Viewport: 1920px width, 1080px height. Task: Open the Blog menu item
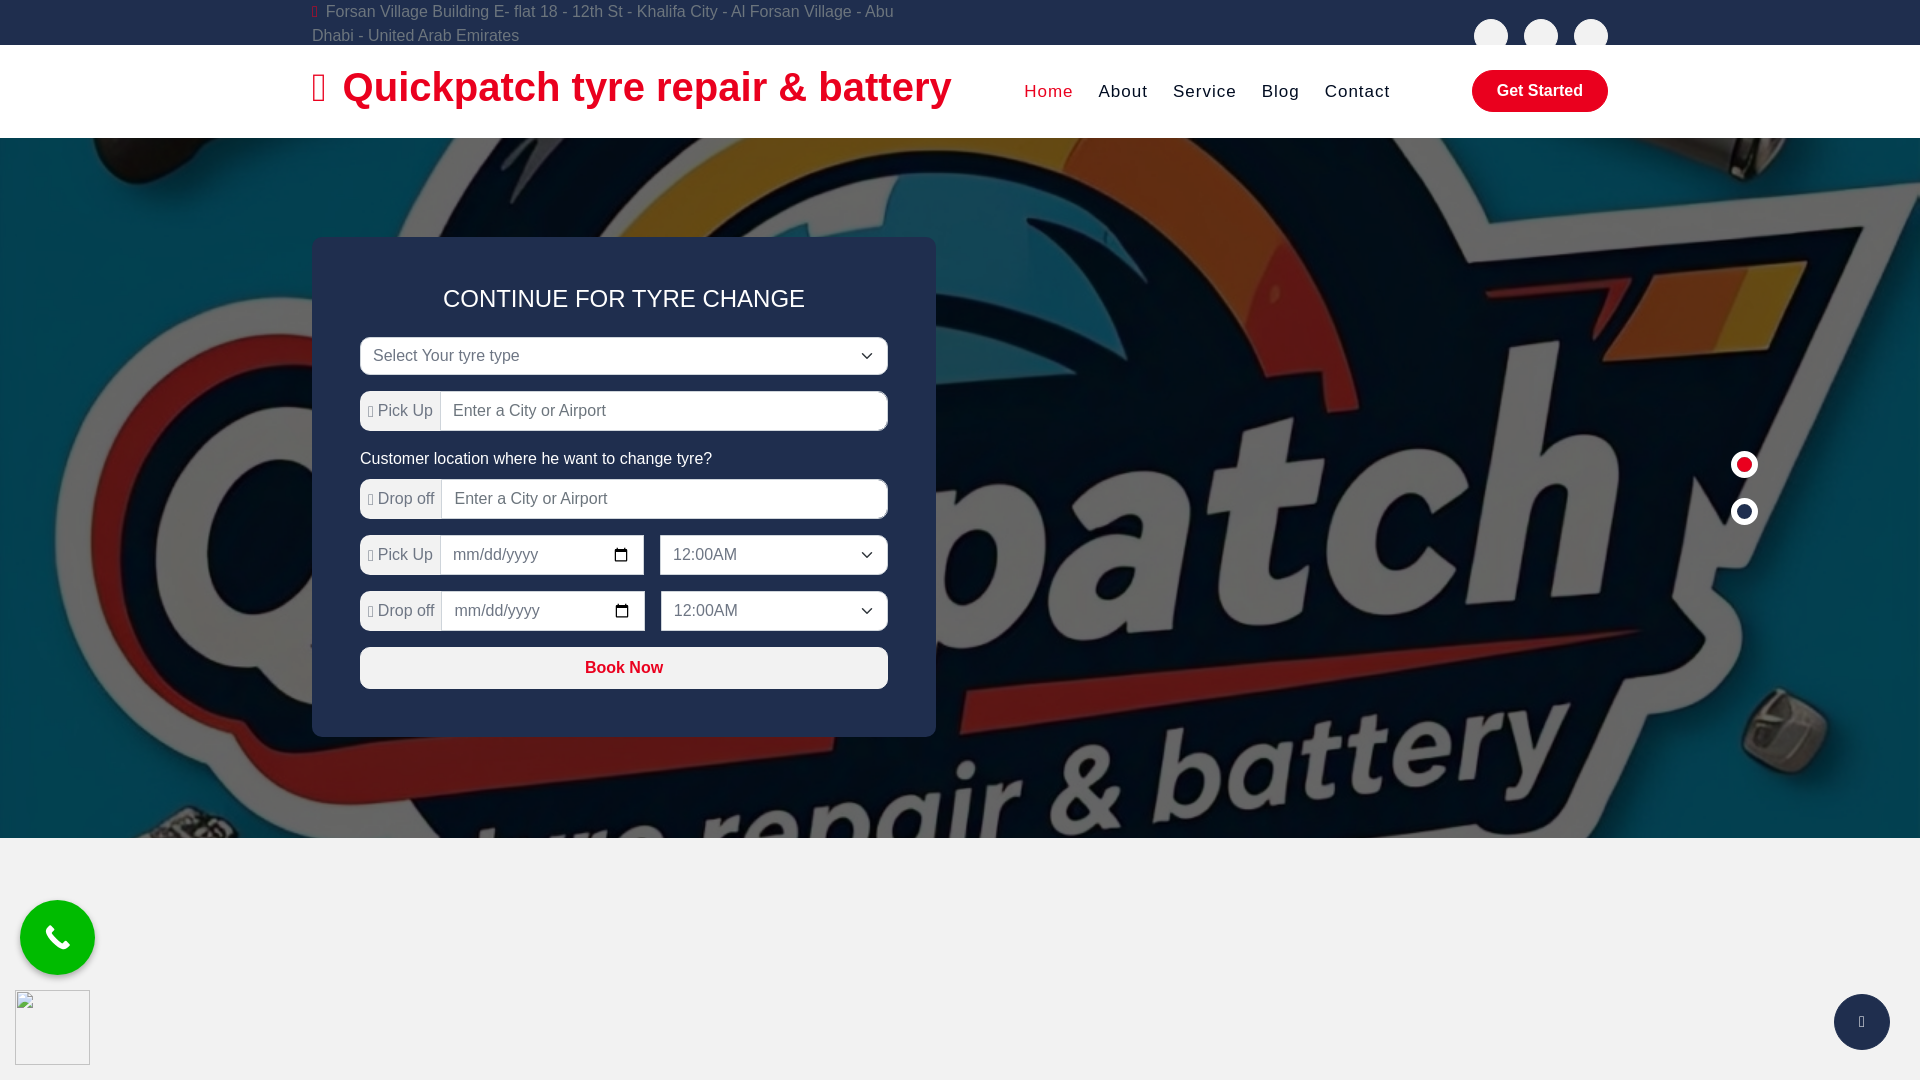1280,92
